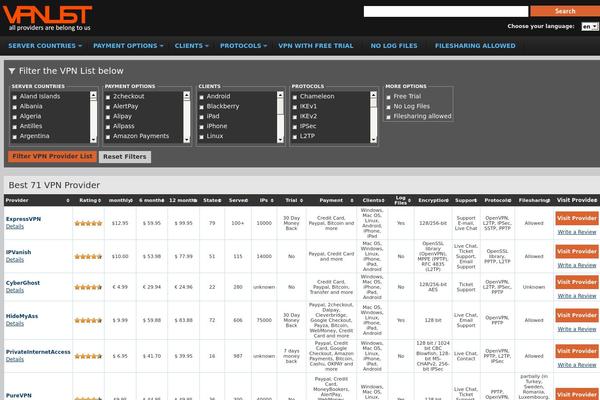Image resolution: width=600 pixels, height=400 pixels.
Task: Click down arrow of Protocols list
Action: point(374,140)
